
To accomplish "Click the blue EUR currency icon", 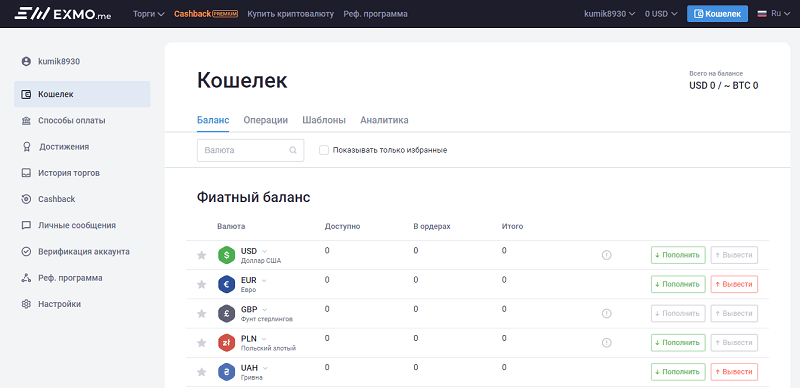I will pyautogui.click(x=226, y=284).
